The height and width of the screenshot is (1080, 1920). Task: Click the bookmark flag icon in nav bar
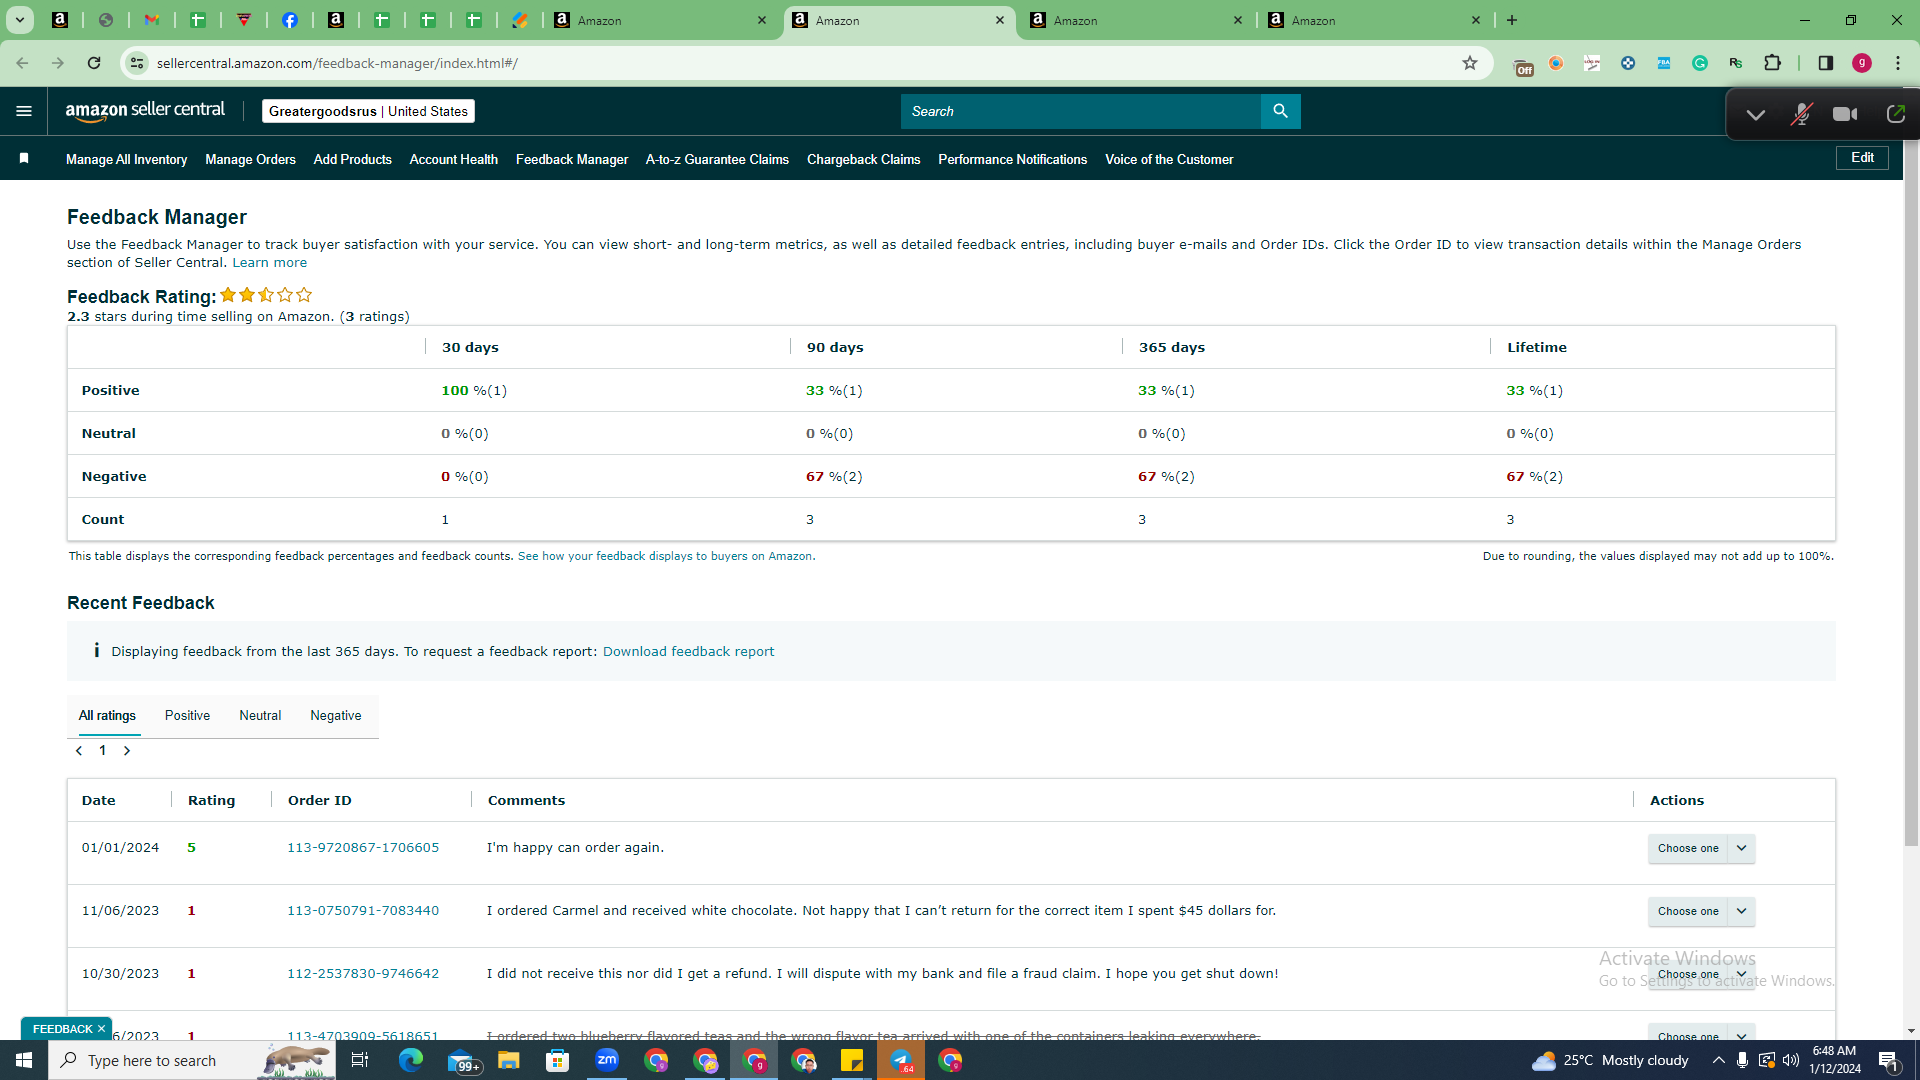point(24,158)
